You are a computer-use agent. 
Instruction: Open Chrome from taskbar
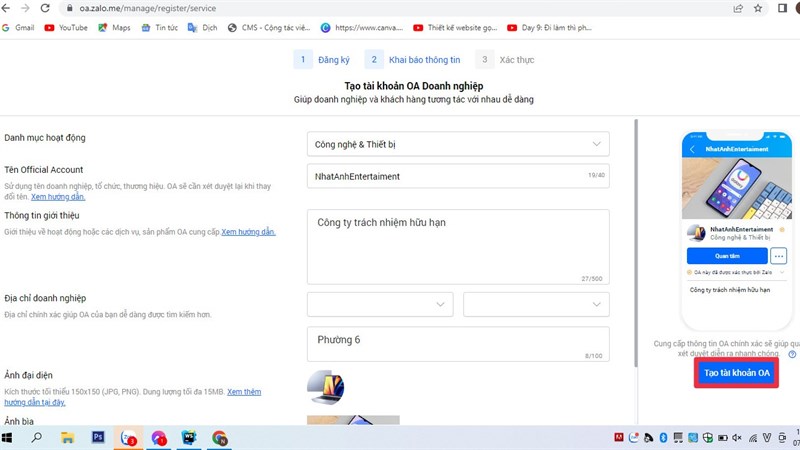pos(219,438)
